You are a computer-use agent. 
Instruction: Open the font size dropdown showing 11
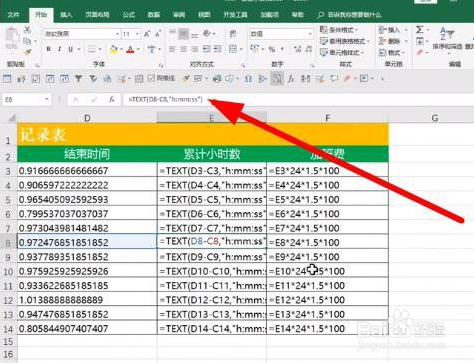coord(137,34)
